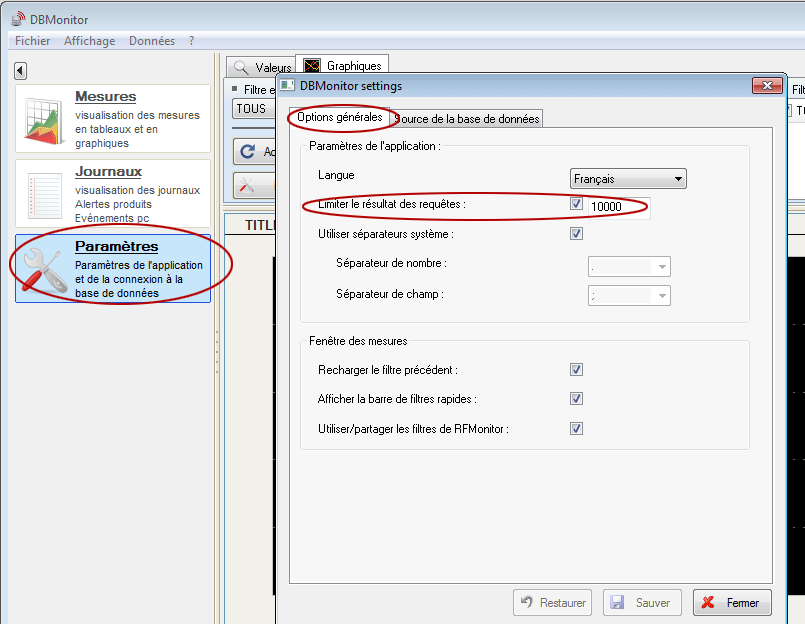
Task: Toggle Utiliser/partager les filtres de RFMonitor
Action: (x=576, y=428)
